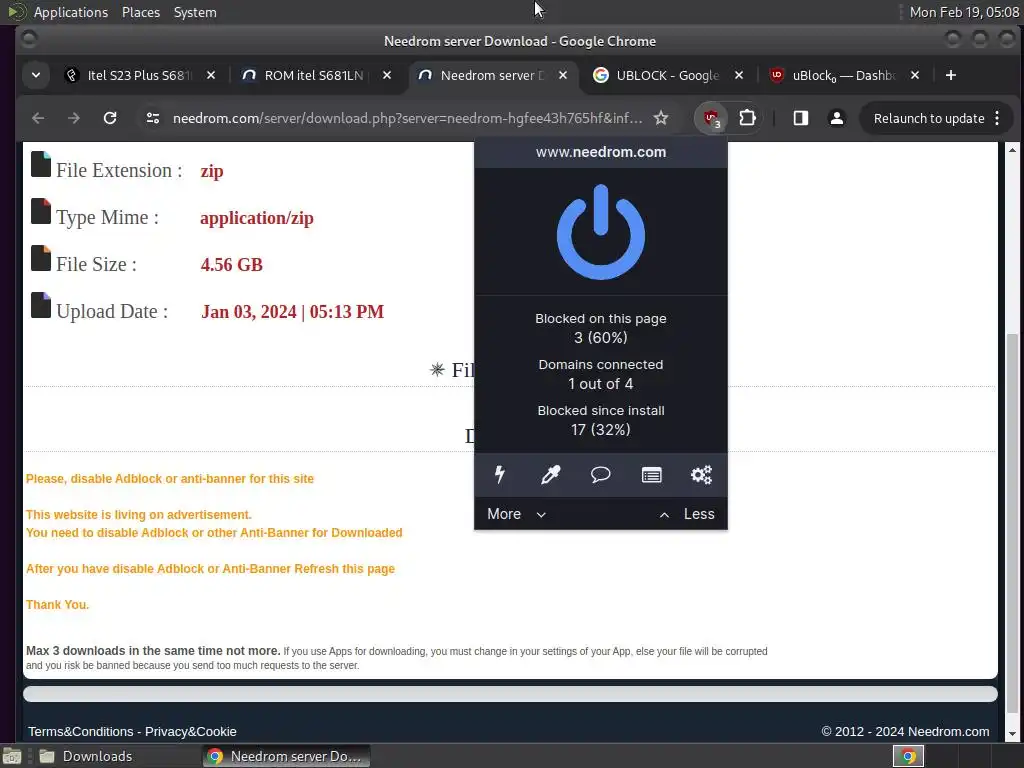1024x768 pixels.
Task: Open Privacy&Cookie link
Action: [x=191, y=731]
